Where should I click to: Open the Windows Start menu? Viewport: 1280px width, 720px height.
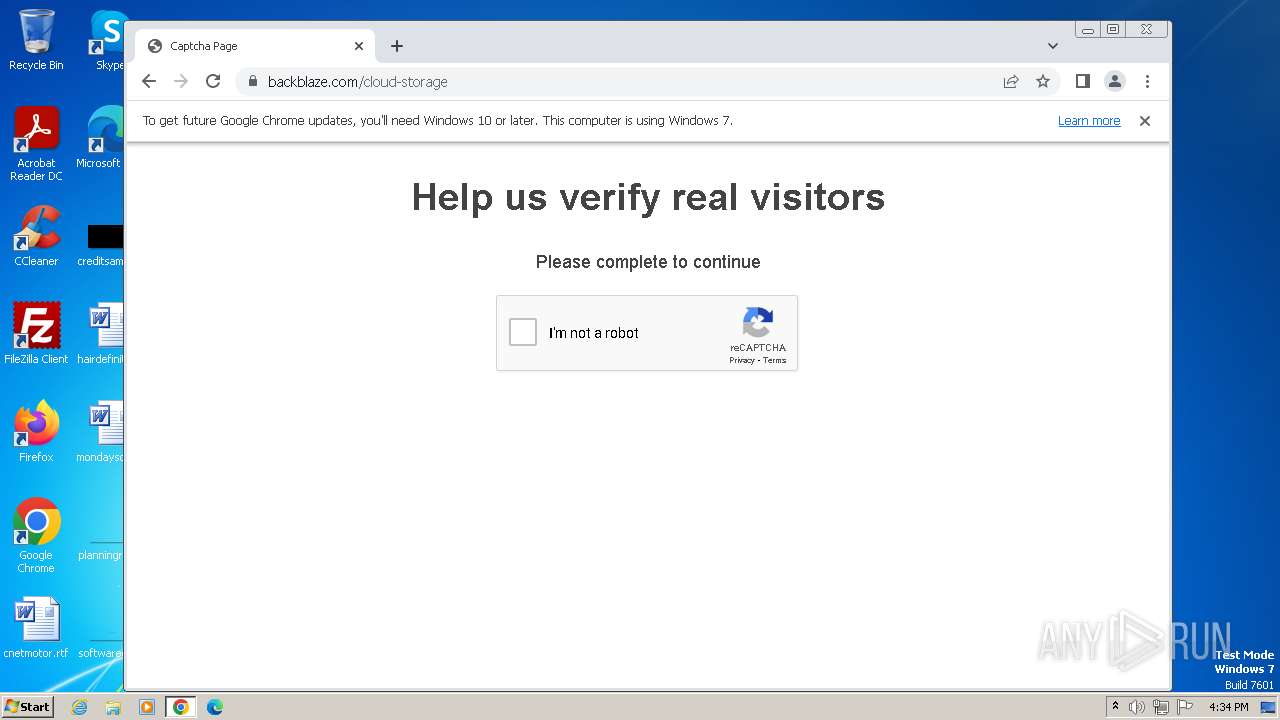[x=27, y=707]
